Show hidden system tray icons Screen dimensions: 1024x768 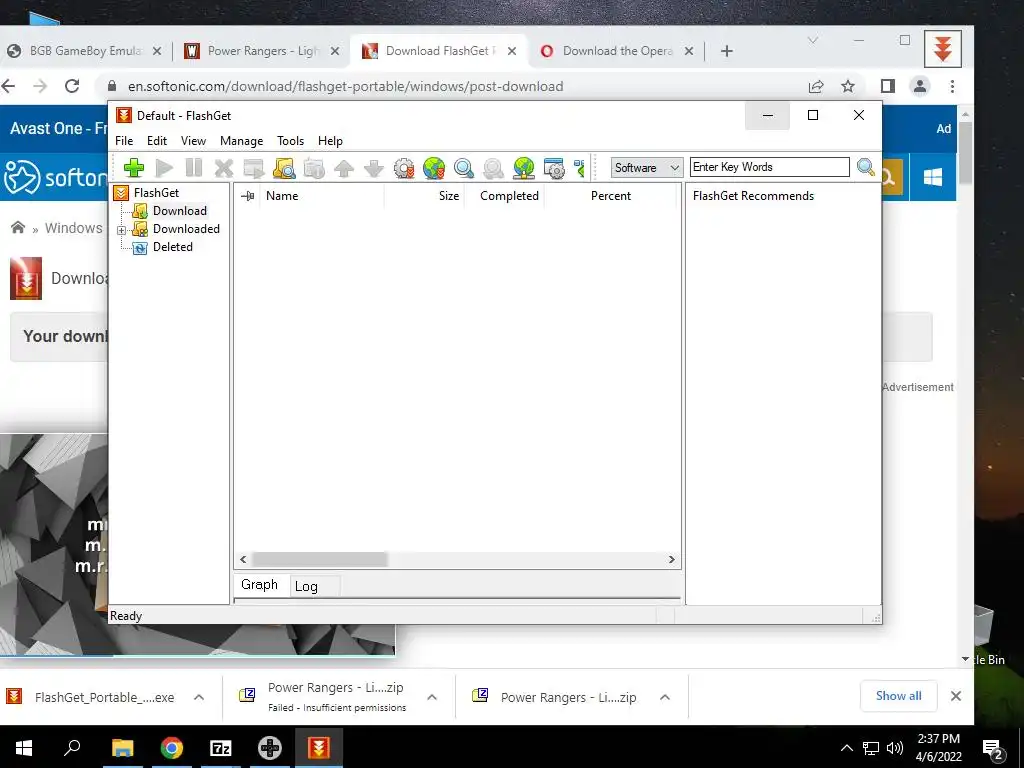click(846, 748)
